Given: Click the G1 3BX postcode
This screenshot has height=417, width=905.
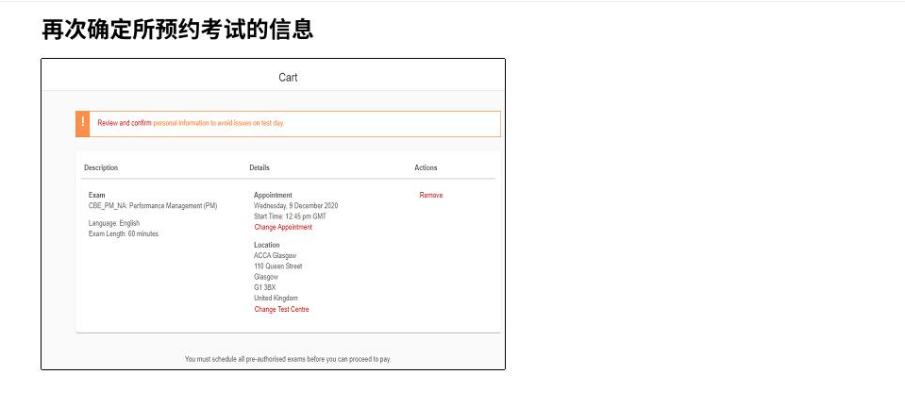Looking at the screenshot, I should click(265, 288).
